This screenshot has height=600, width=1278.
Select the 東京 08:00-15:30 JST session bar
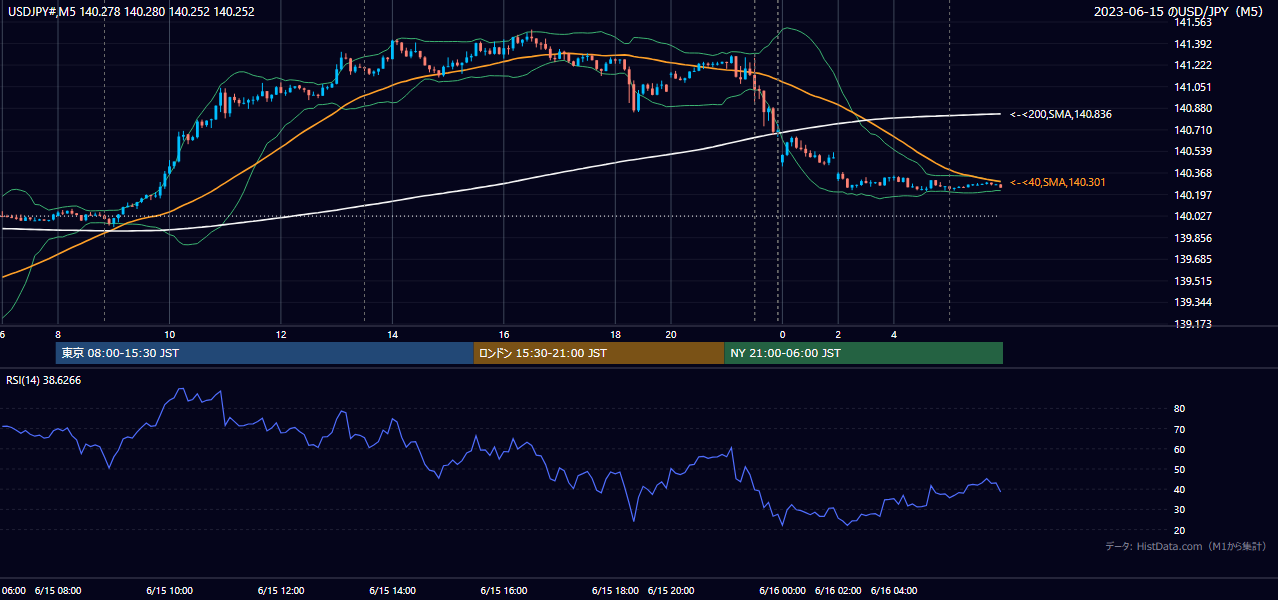pos(264,353)
